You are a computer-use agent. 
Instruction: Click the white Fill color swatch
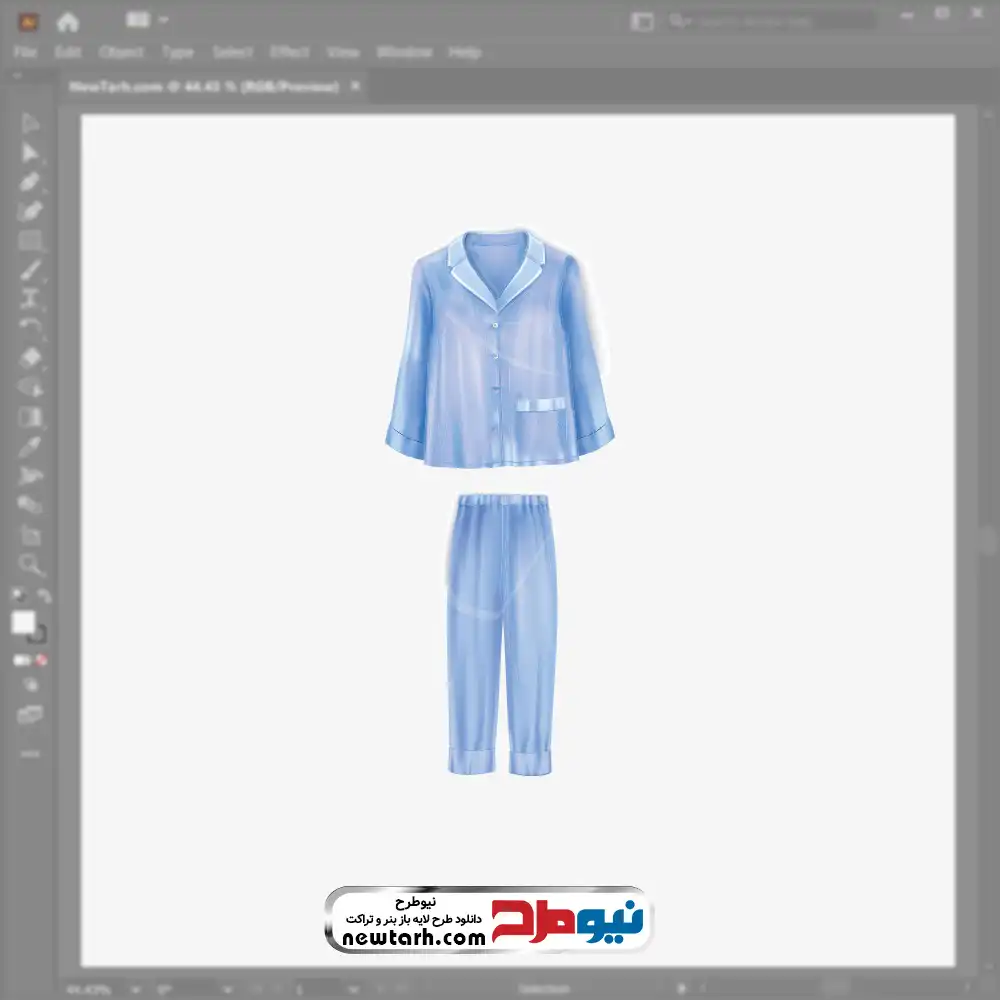coord(24,623)
